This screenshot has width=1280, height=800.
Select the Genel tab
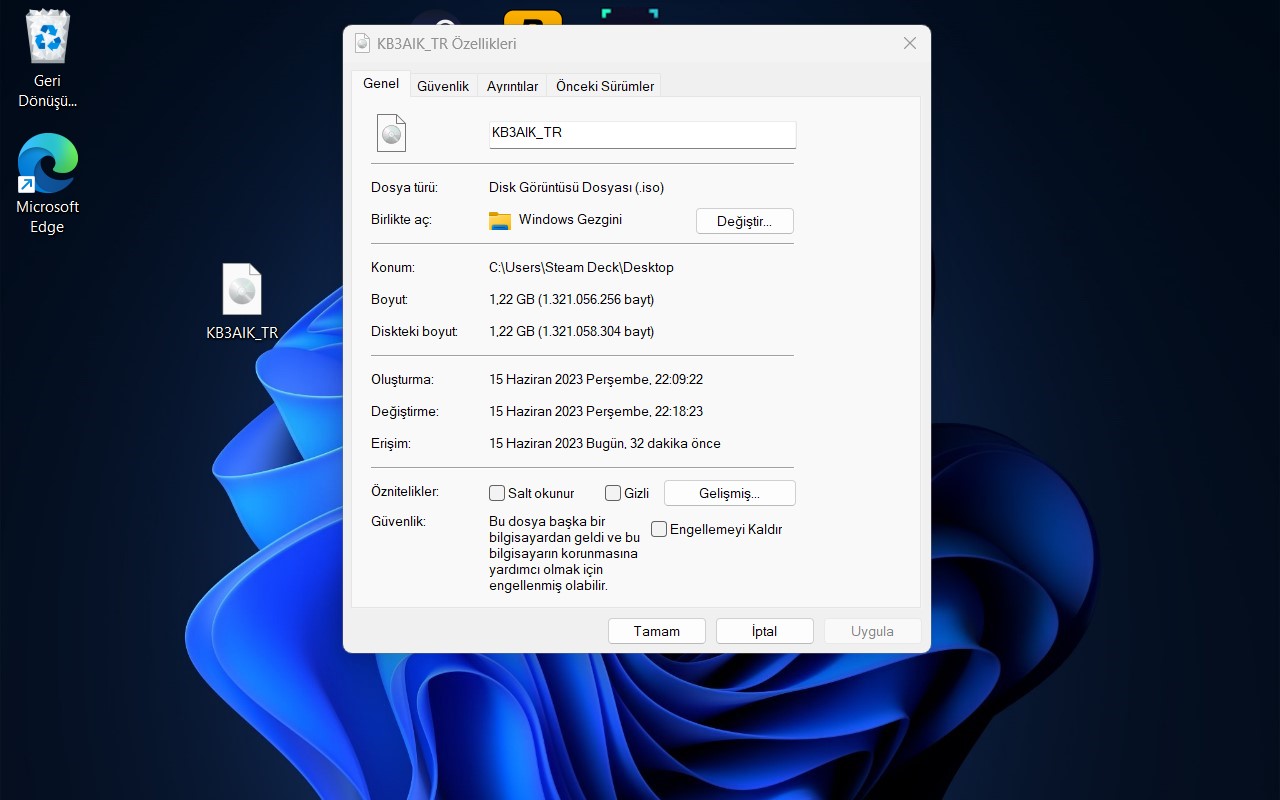(x=381, y=84)
